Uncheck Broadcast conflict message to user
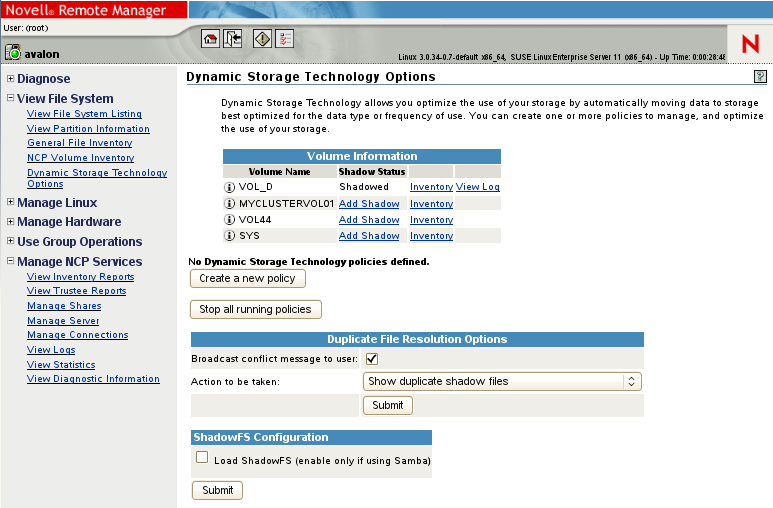Image resolution: width=773 pixels, height=508 pixels. point(372,359)
